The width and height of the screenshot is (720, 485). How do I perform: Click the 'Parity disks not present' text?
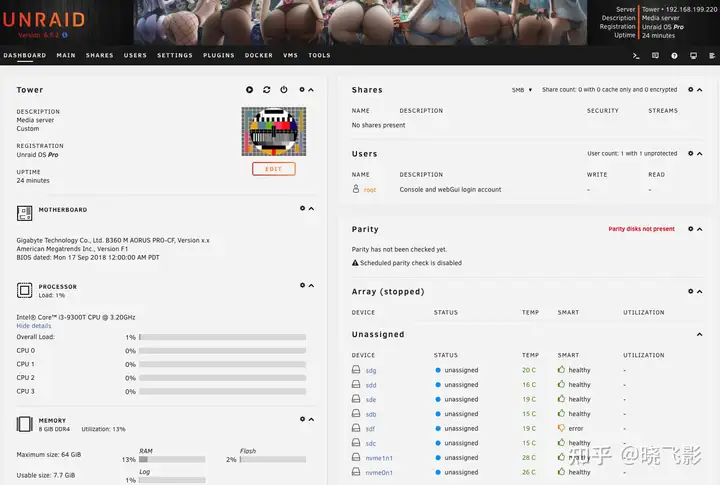coord(641,229)
